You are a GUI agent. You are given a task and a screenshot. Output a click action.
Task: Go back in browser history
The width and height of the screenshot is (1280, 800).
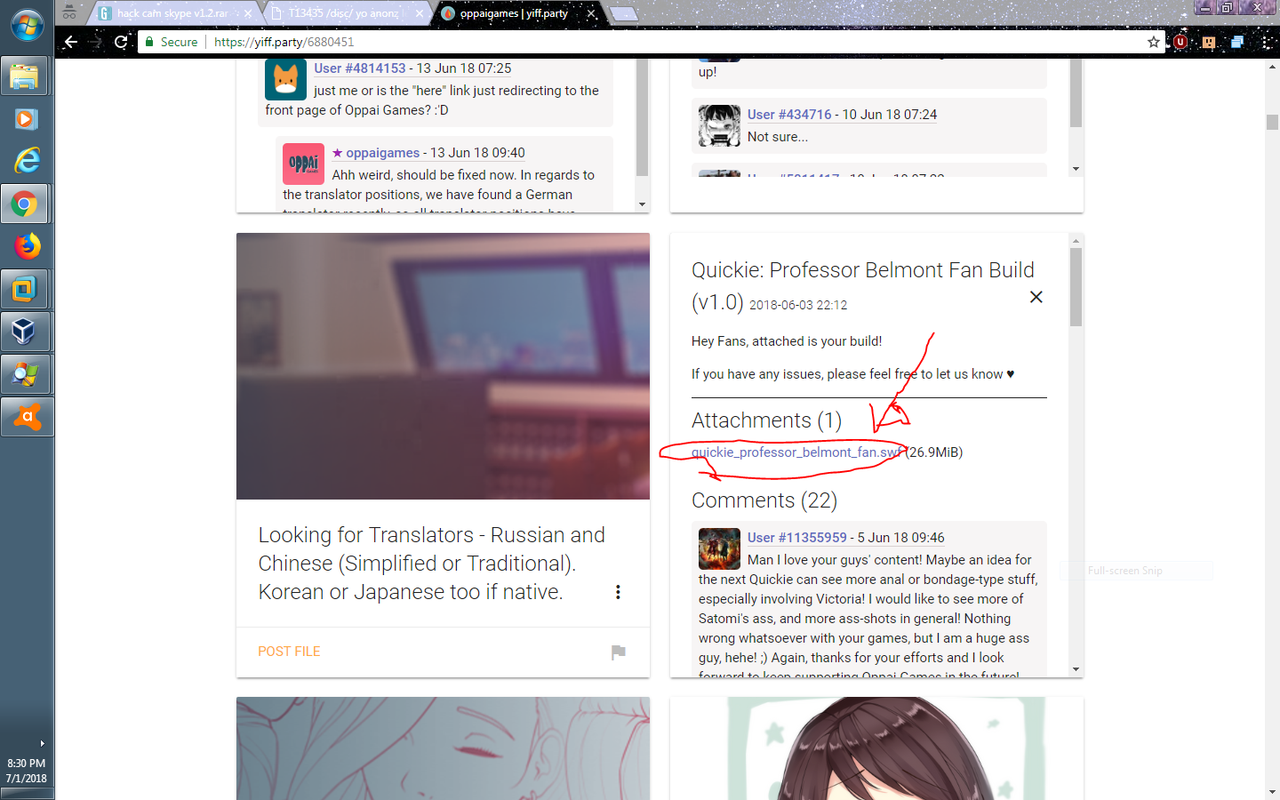[x=70, y=42]
